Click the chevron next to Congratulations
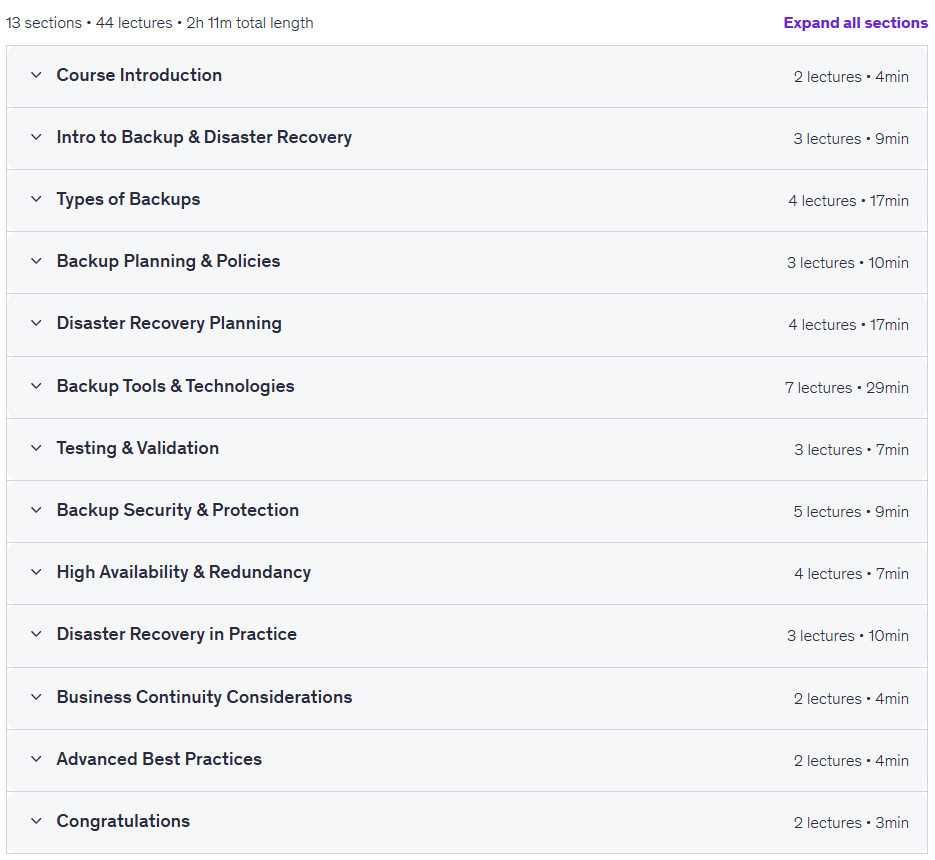The width and height of the screenshot is (935, 860). [x=36, y=821]
